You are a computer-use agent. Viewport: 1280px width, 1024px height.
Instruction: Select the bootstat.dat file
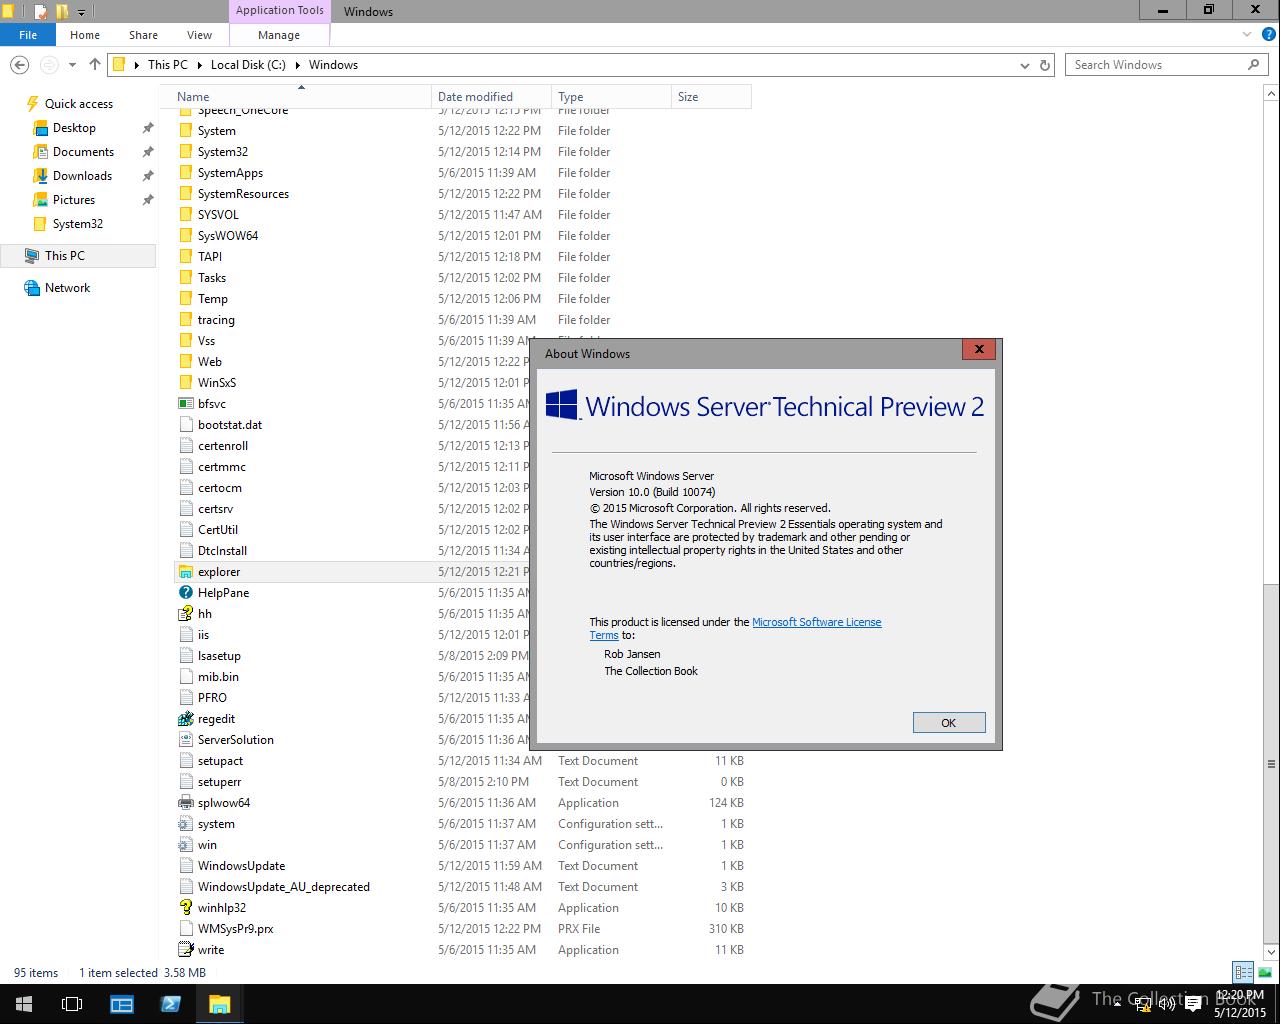(230, 425)
